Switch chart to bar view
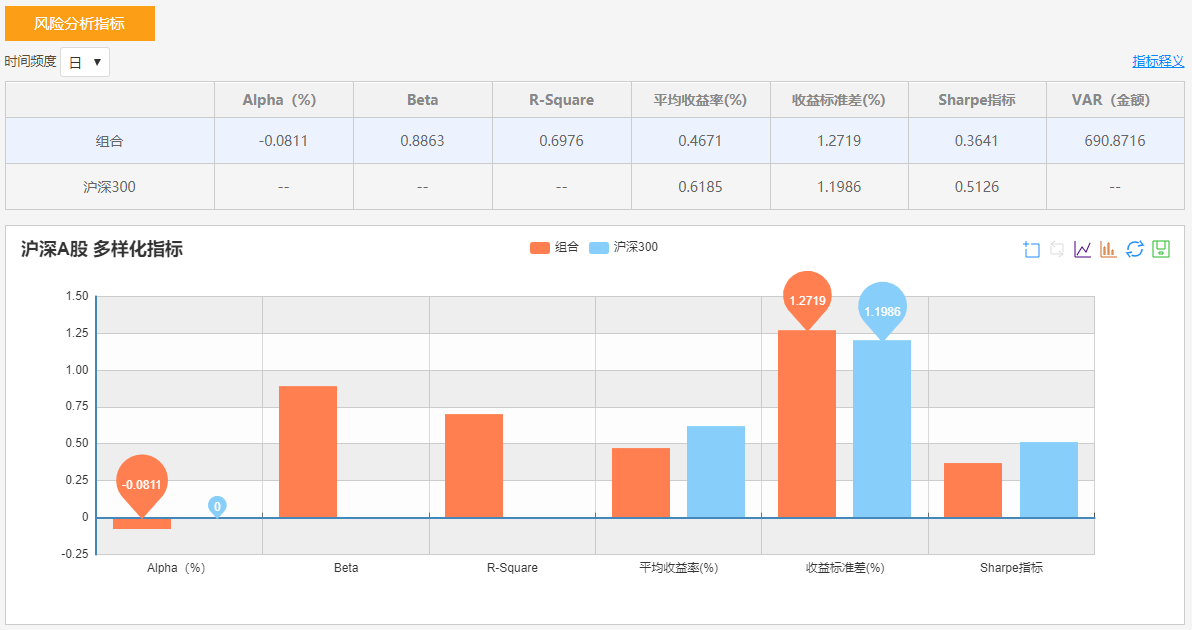The width and height of the screenshot is (1192, 630). (x=1108, y=249)
